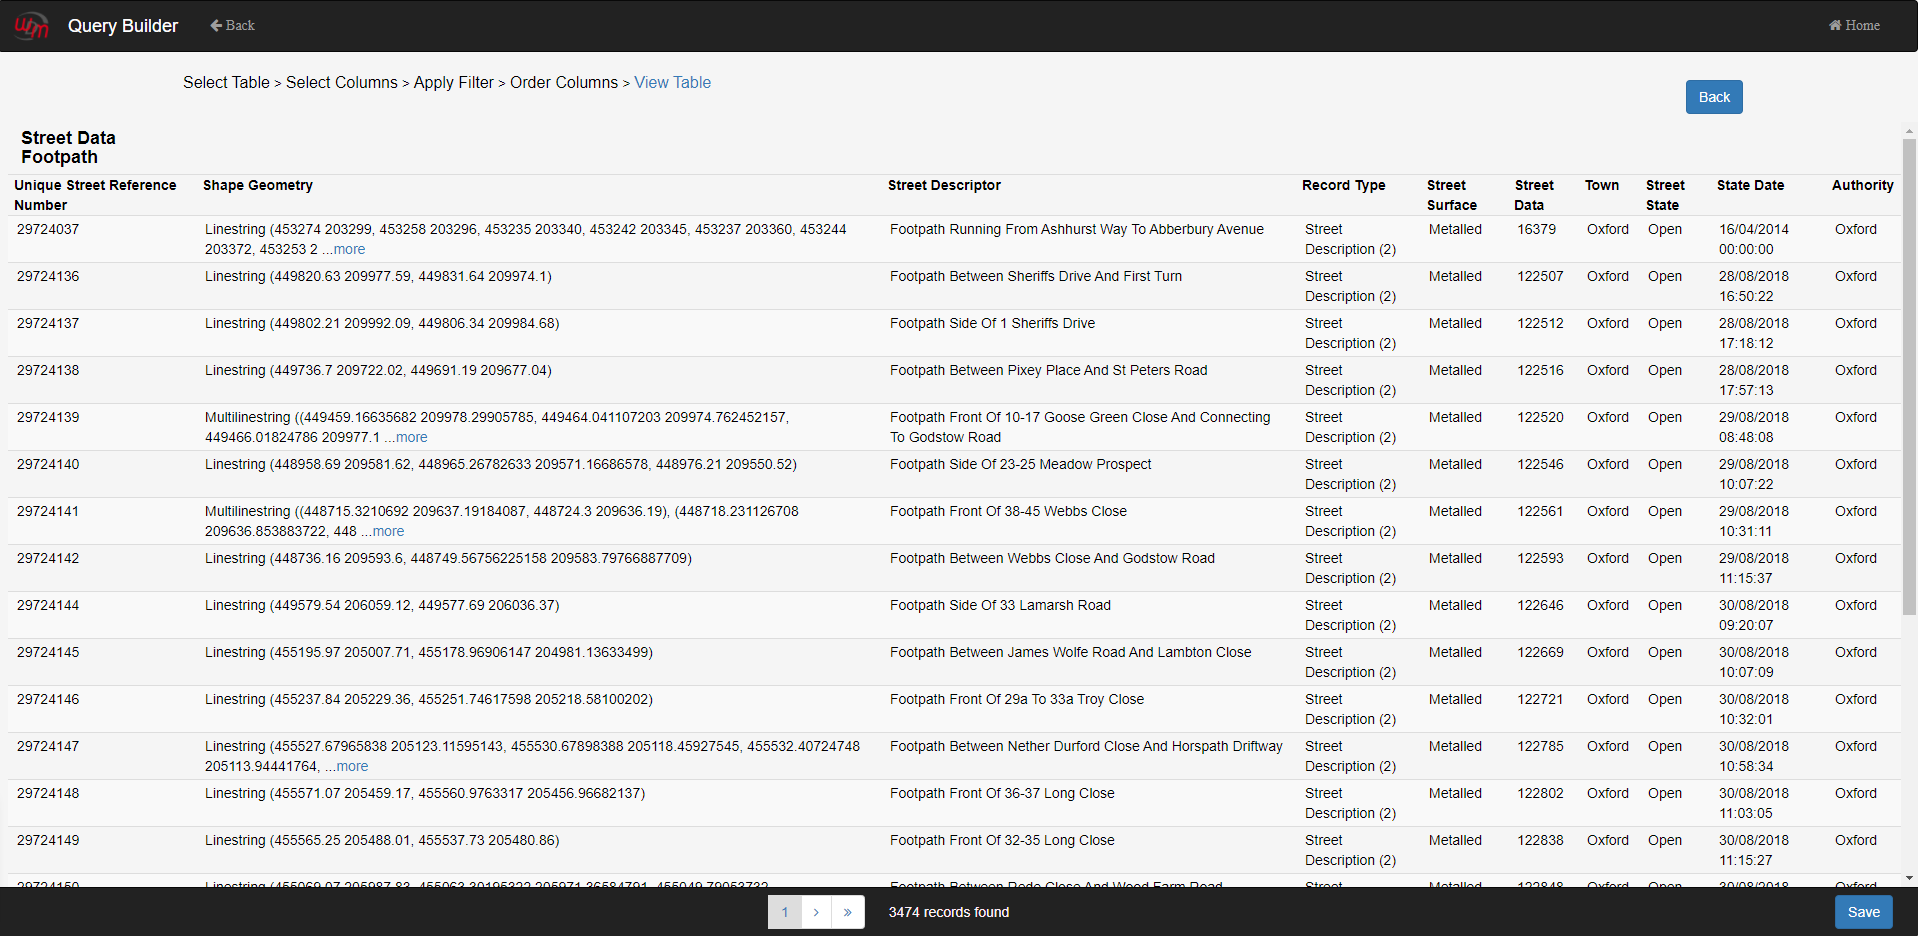Click the Back arrow in top navbar
This screenshot has height=936, width=1918.
point(232,26)
